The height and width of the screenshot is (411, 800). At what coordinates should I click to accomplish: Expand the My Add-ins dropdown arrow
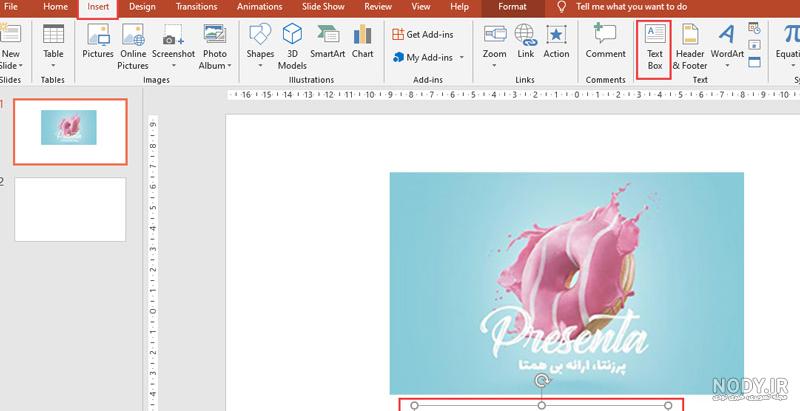[462, 58]
